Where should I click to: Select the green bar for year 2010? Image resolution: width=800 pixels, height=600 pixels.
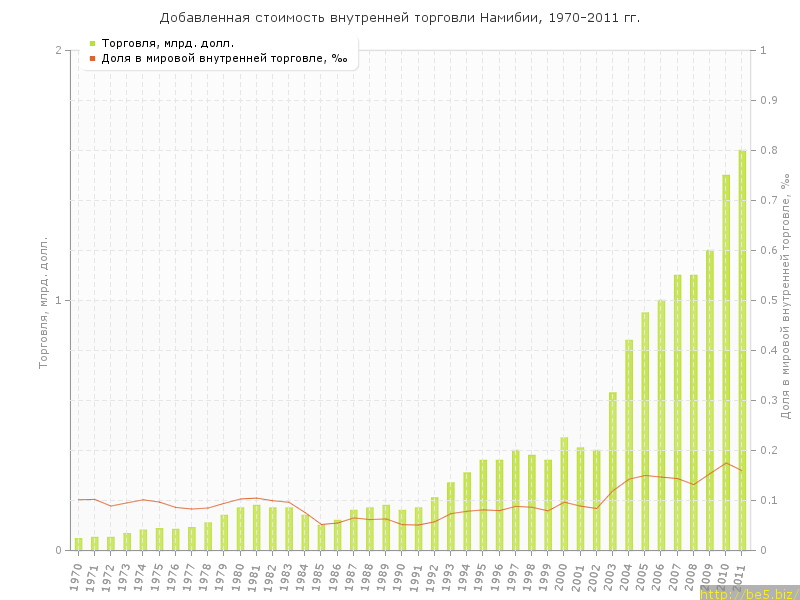coord(726,362)
